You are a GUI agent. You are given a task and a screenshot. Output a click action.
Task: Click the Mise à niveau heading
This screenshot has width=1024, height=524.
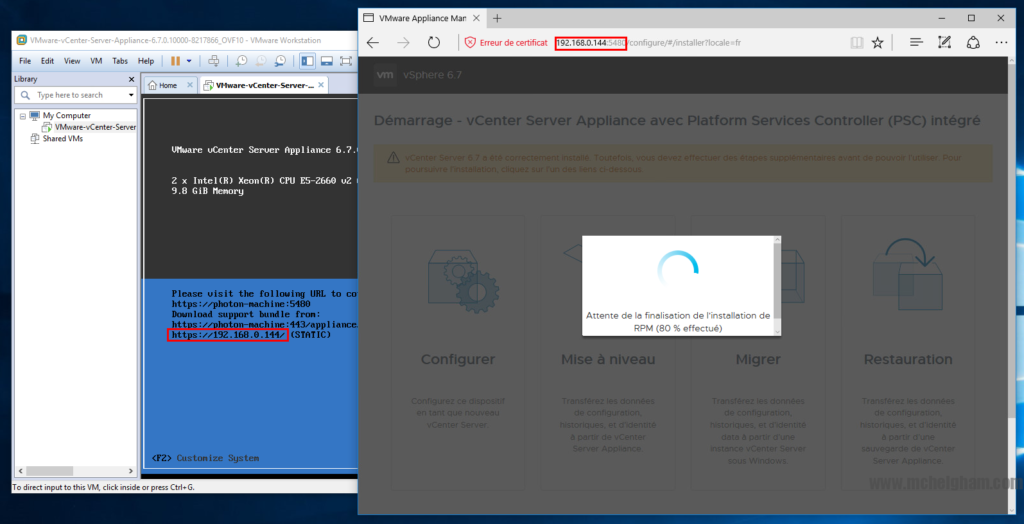(x=608, y=359)
